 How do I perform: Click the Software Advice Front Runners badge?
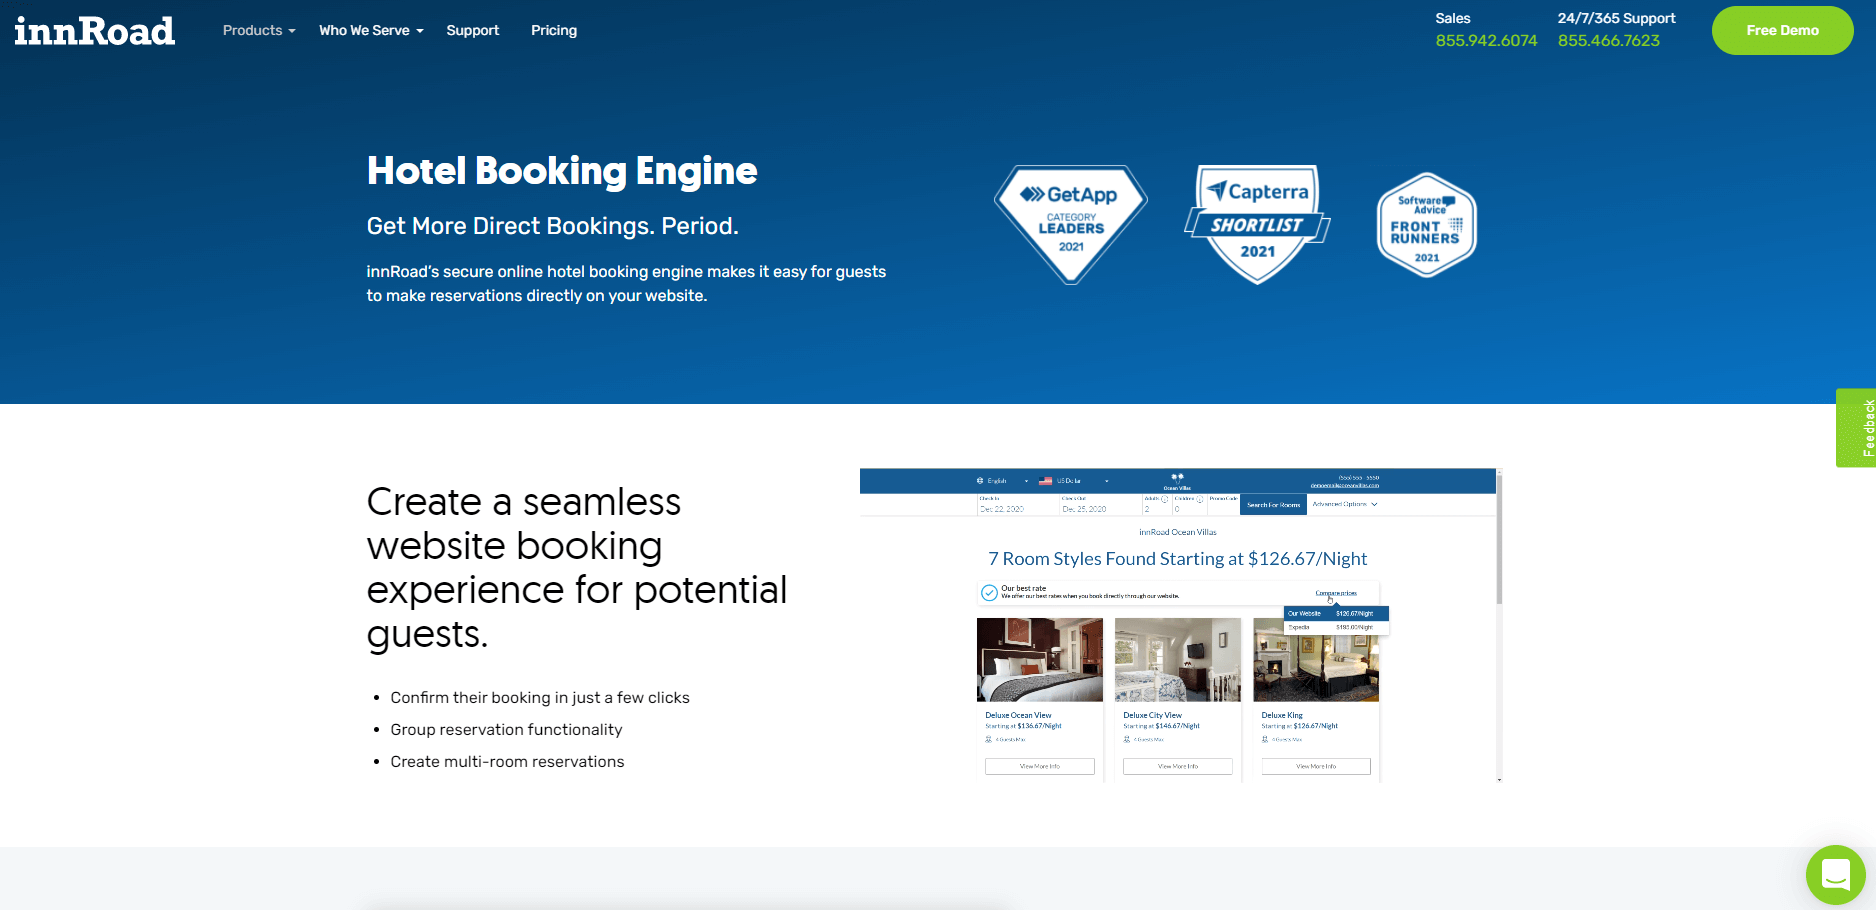point(1426,225)
